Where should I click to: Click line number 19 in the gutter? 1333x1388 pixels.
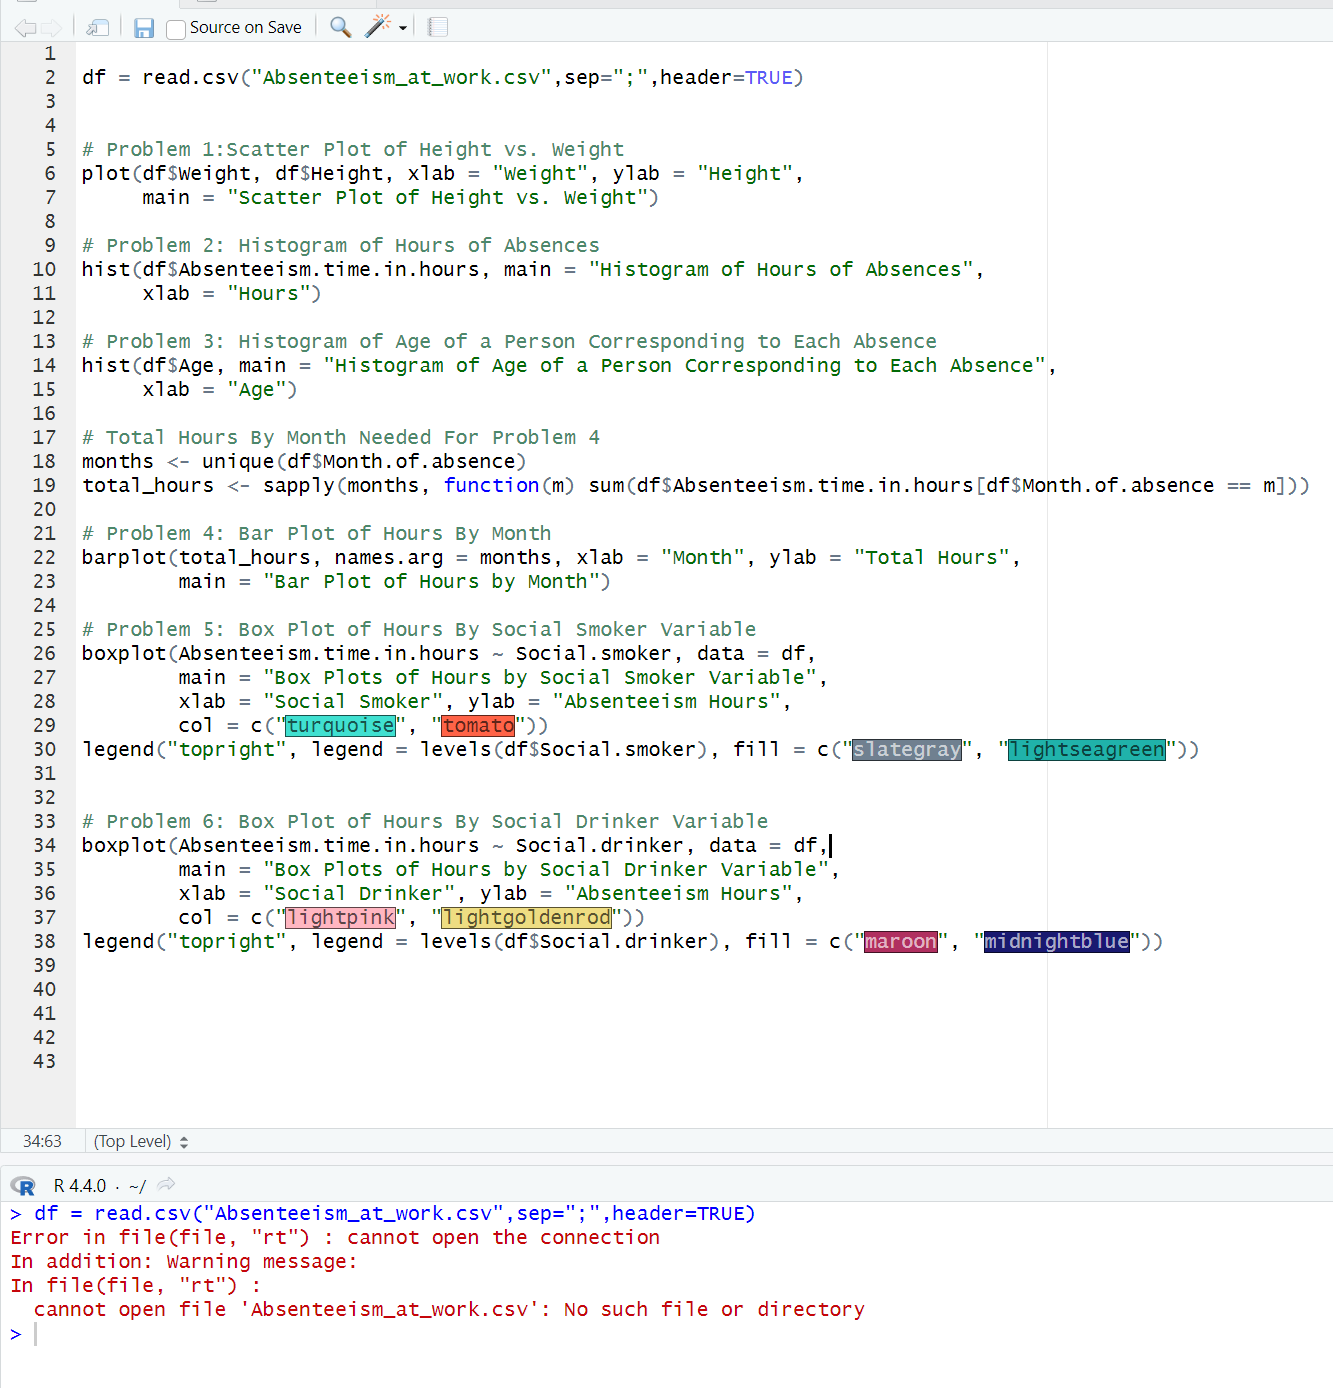[44, 485]
